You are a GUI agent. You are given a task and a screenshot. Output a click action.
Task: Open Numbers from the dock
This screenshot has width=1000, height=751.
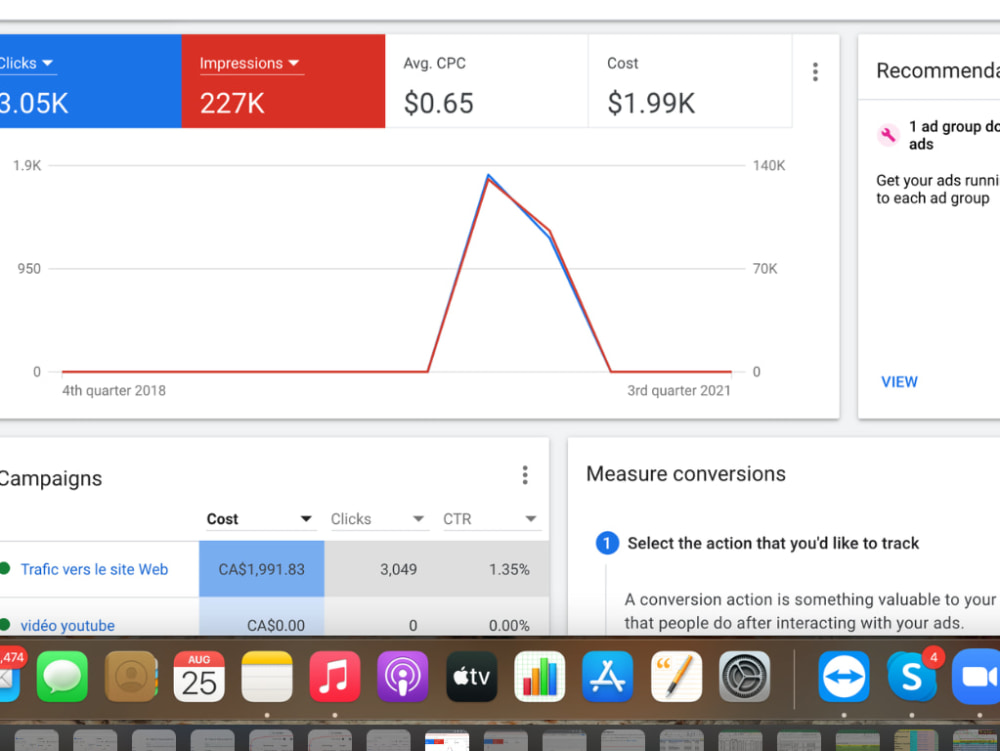click(540, 676)
